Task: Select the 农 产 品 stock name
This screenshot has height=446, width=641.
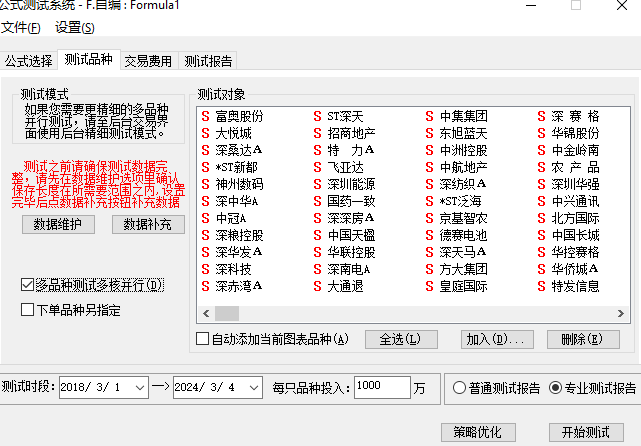Action: 575,167
